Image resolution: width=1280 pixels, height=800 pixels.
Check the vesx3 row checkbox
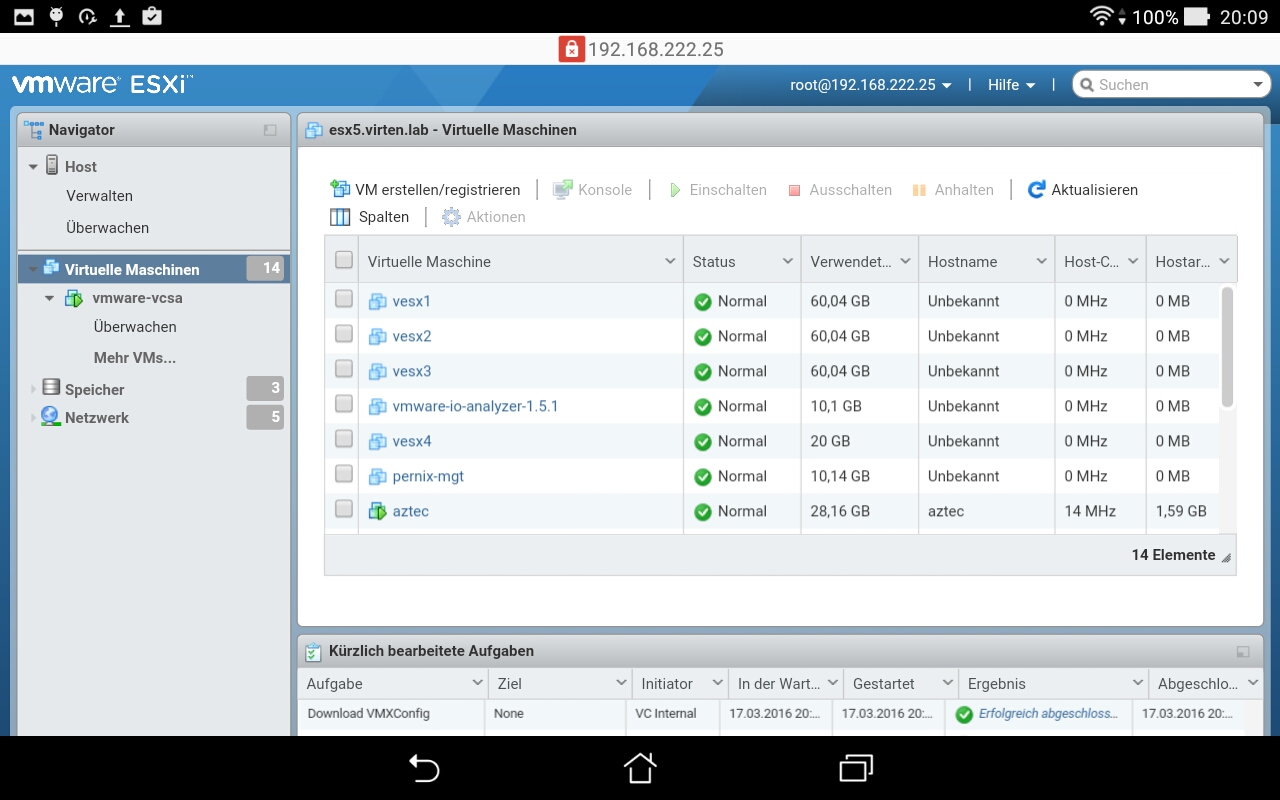coord(344,369)
